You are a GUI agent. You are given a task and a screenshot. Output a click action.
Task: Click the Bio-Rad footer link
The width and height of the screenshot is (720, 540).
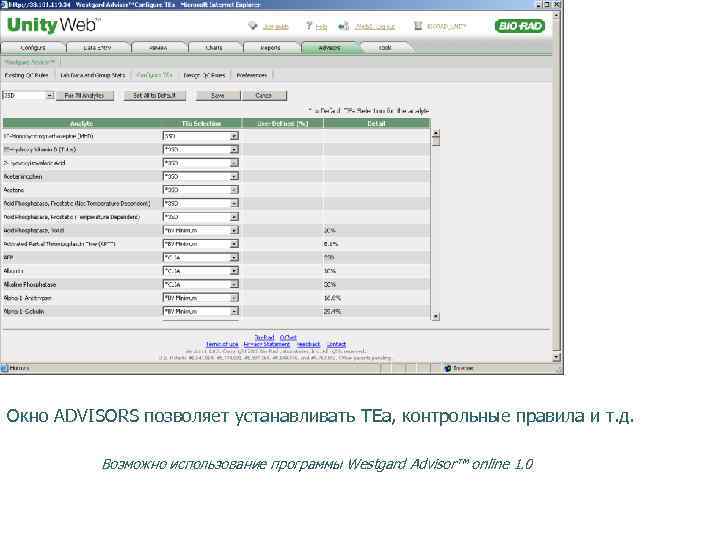(x=264, y=338)
